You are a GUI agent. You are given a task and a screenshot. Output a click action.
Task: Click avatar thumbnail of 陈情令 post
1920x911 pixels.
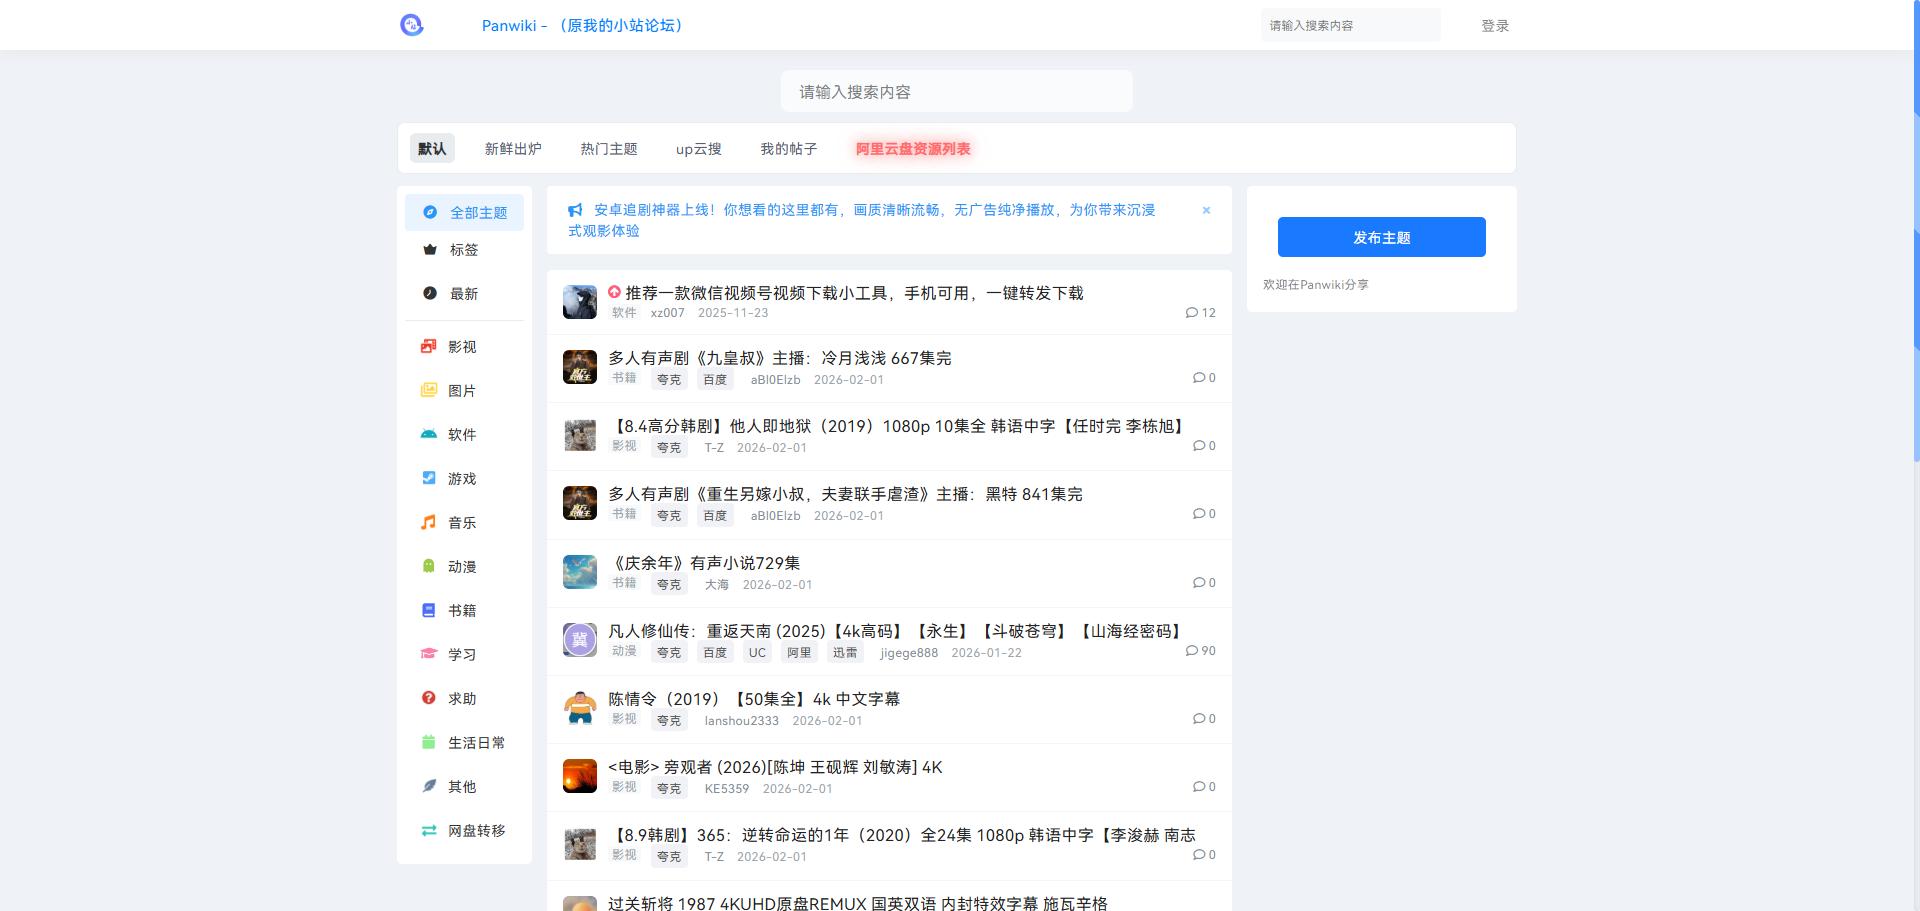(580, 708)
